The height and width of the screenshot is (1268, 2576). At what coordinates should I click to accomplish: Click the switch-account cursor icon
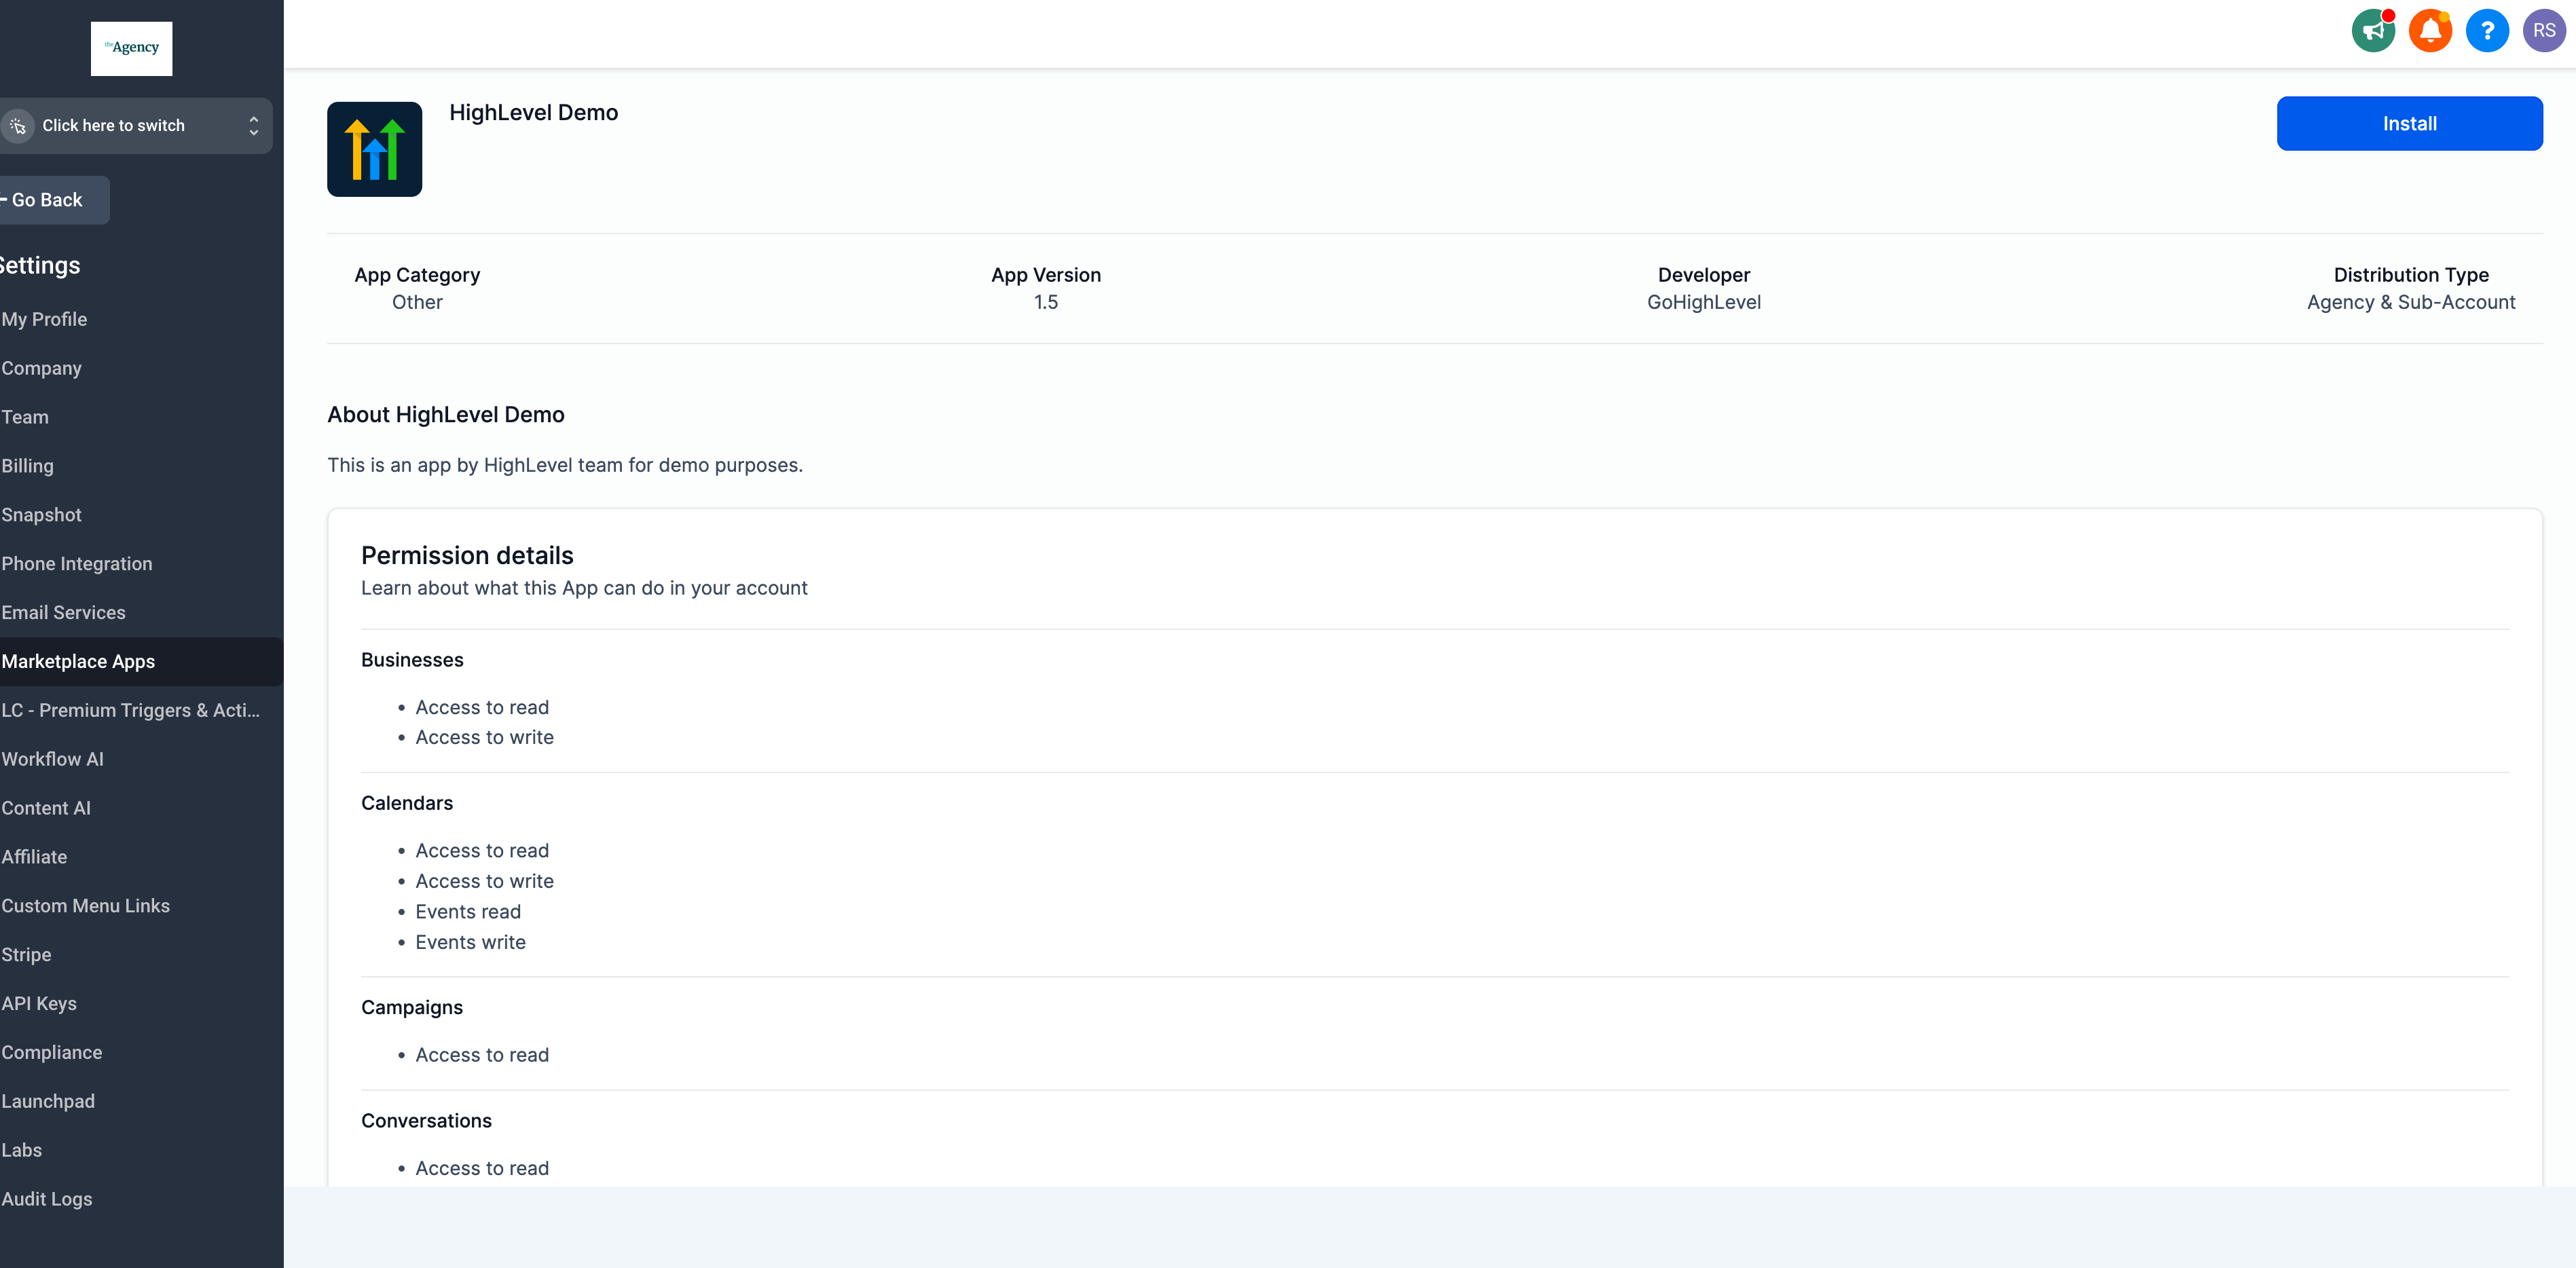tap(18, 126)
